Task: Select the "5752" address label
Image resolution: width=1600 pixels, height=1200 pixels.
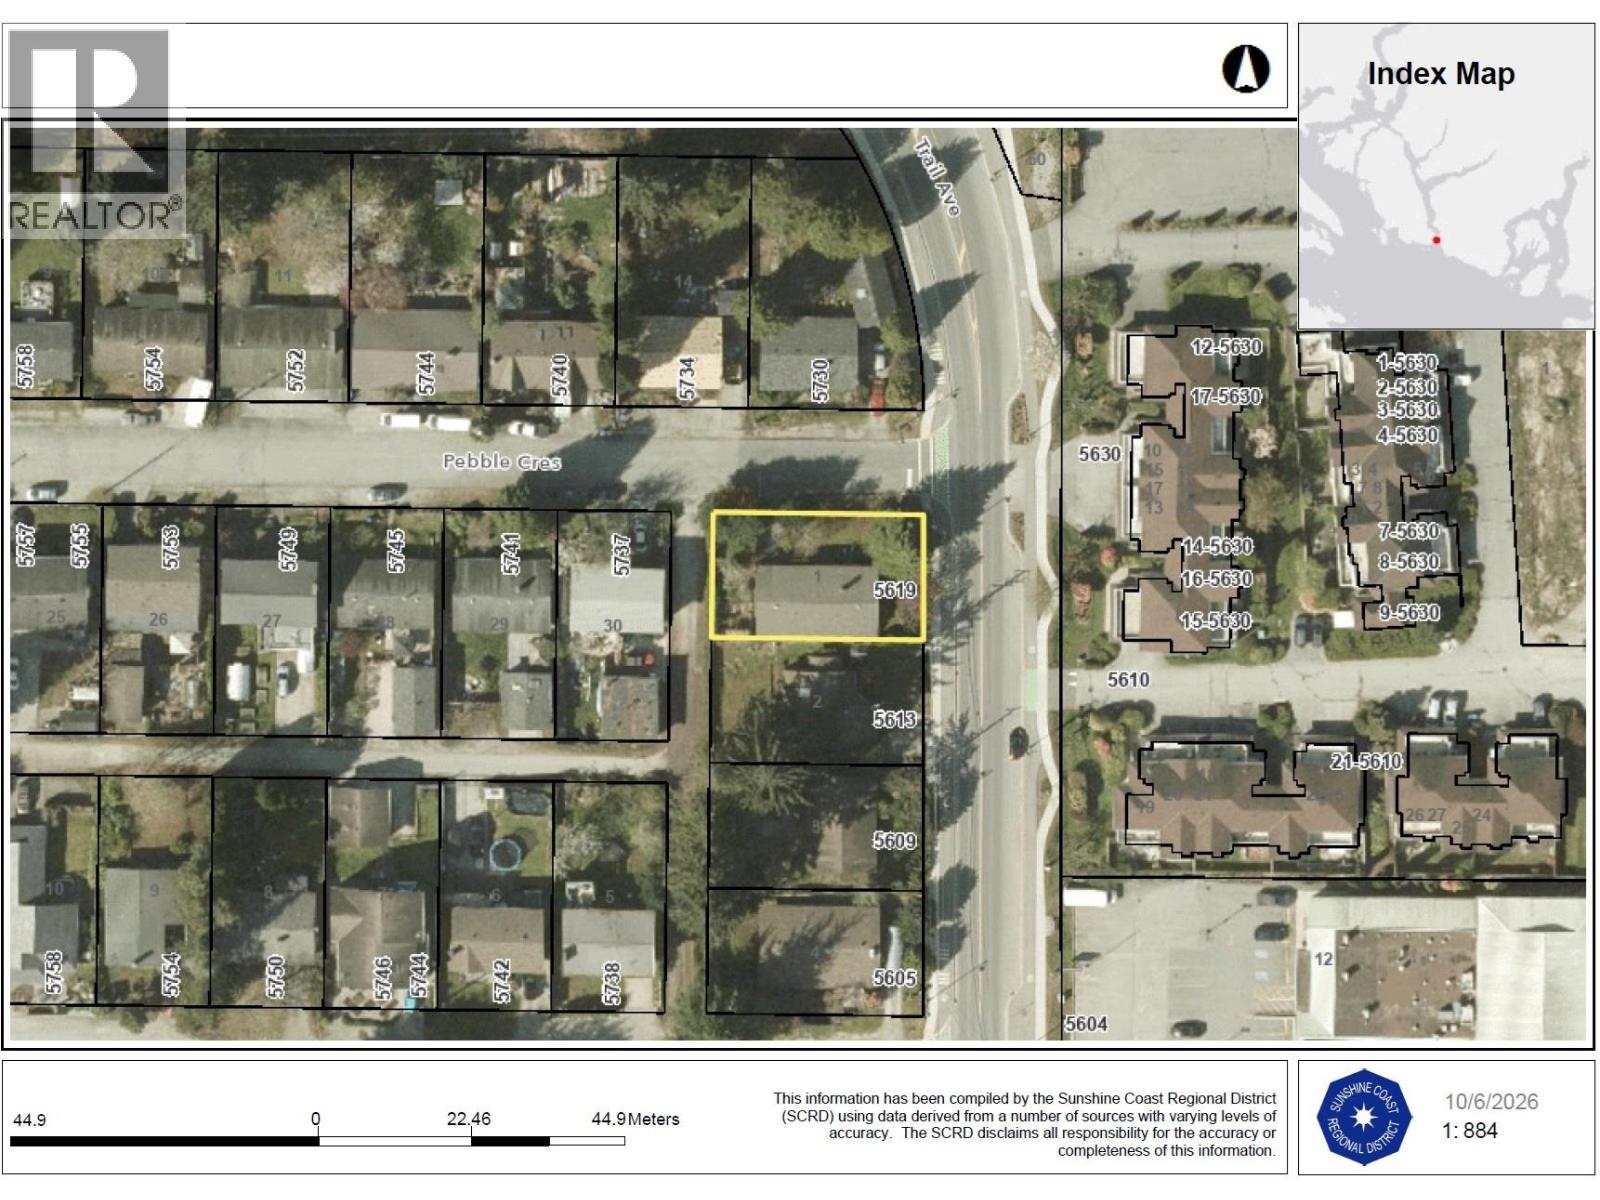Action: 295,370
